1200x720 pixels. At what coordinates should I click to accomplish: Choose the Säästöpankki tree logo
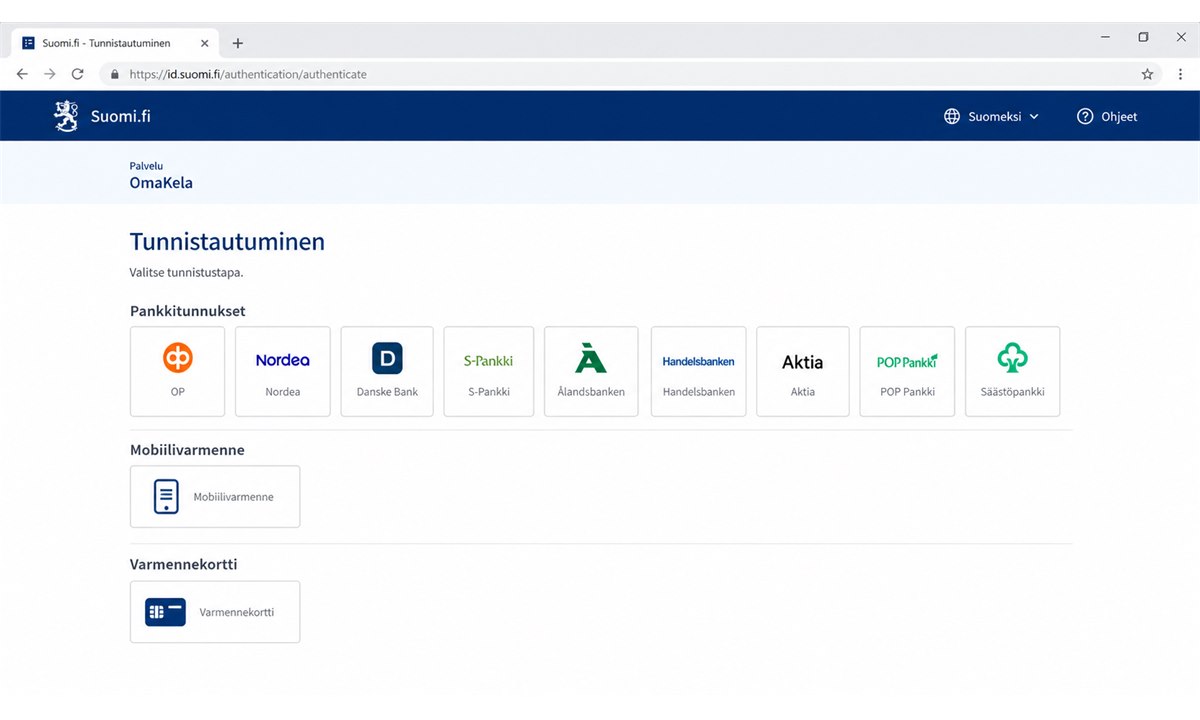click(1012, 358)
